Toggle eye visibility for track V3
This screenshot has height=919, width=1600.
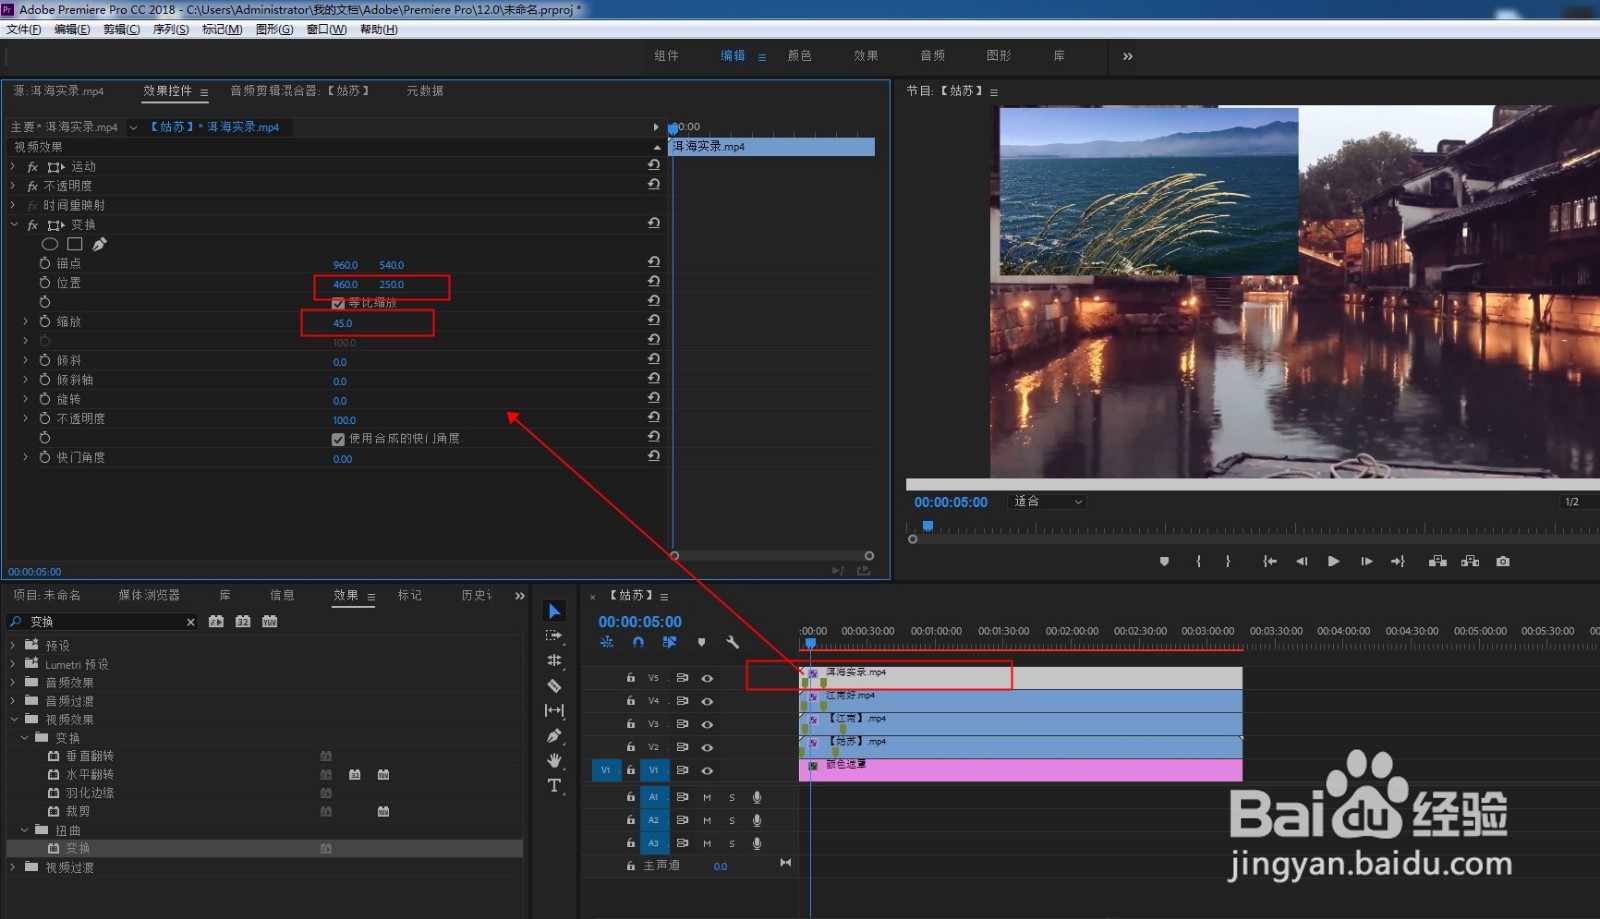[707, 724]
